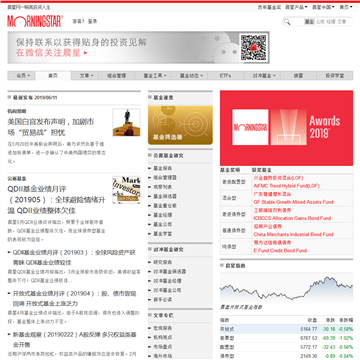This screenshot has height=360, width=360.
Task: Select the 首页 navigation tab
Action: pos(53,76)
